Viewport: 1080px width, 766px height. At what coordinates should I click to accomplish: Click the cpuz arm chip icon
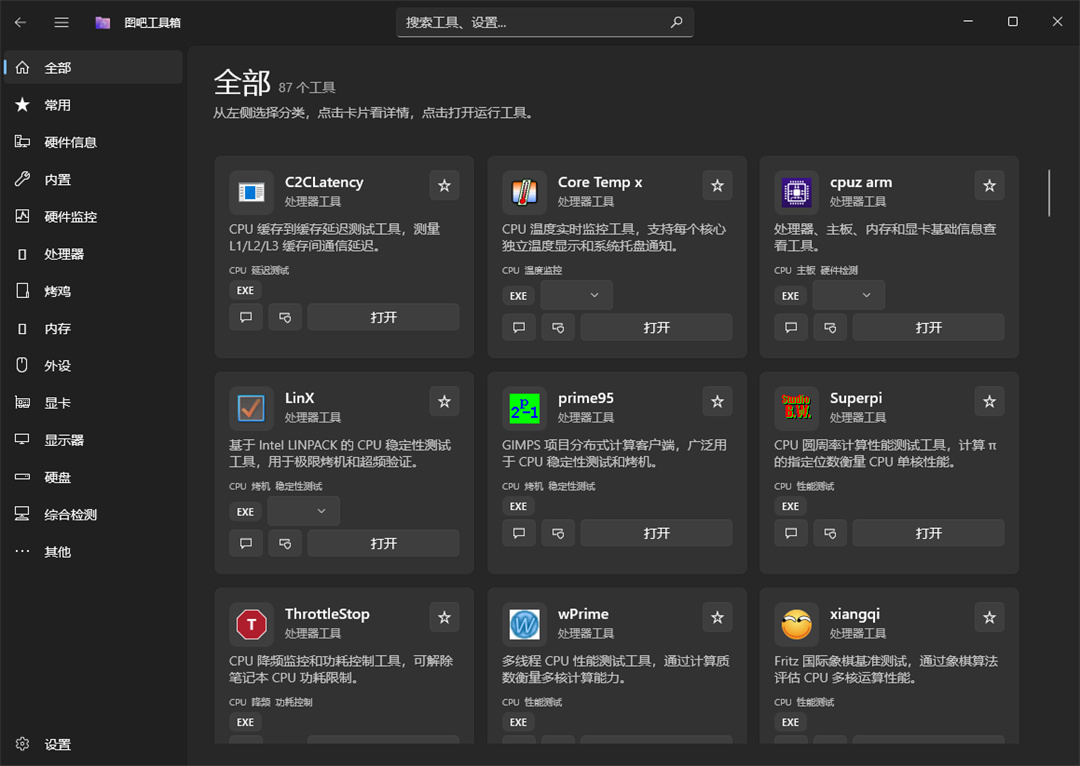pyautogui.click(x=796, y=192)
